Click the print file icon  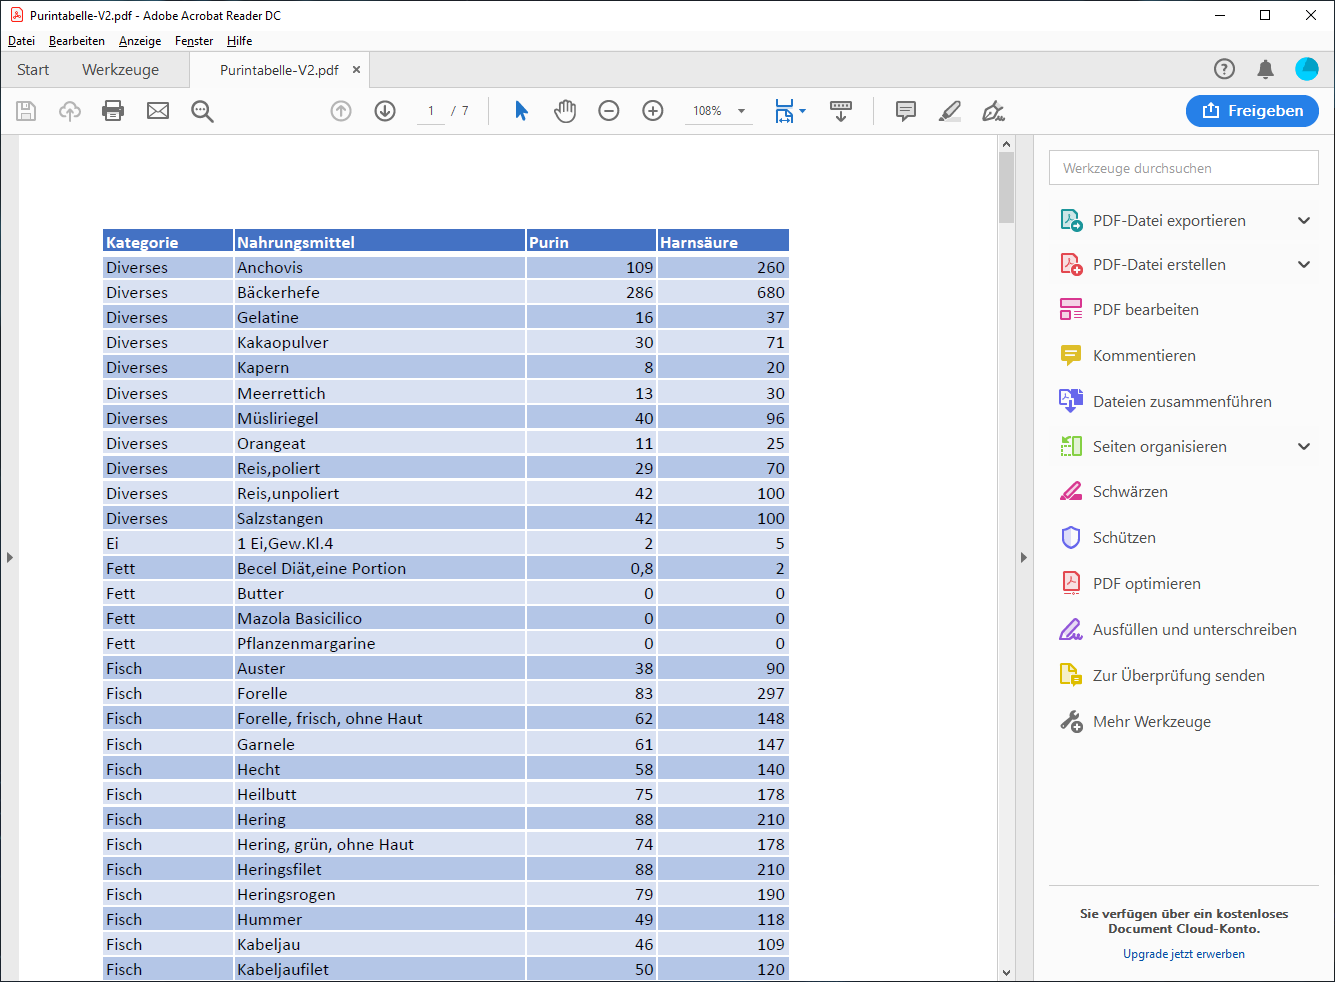113,111
